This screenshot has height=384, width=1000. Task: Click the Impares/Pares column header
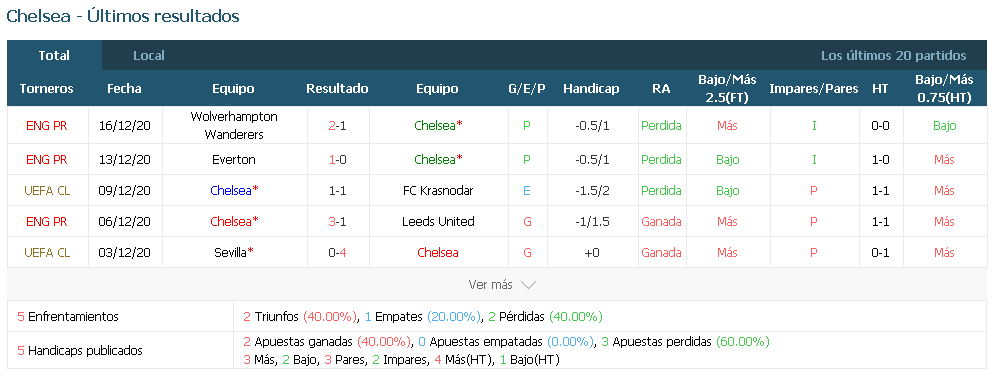814,89
